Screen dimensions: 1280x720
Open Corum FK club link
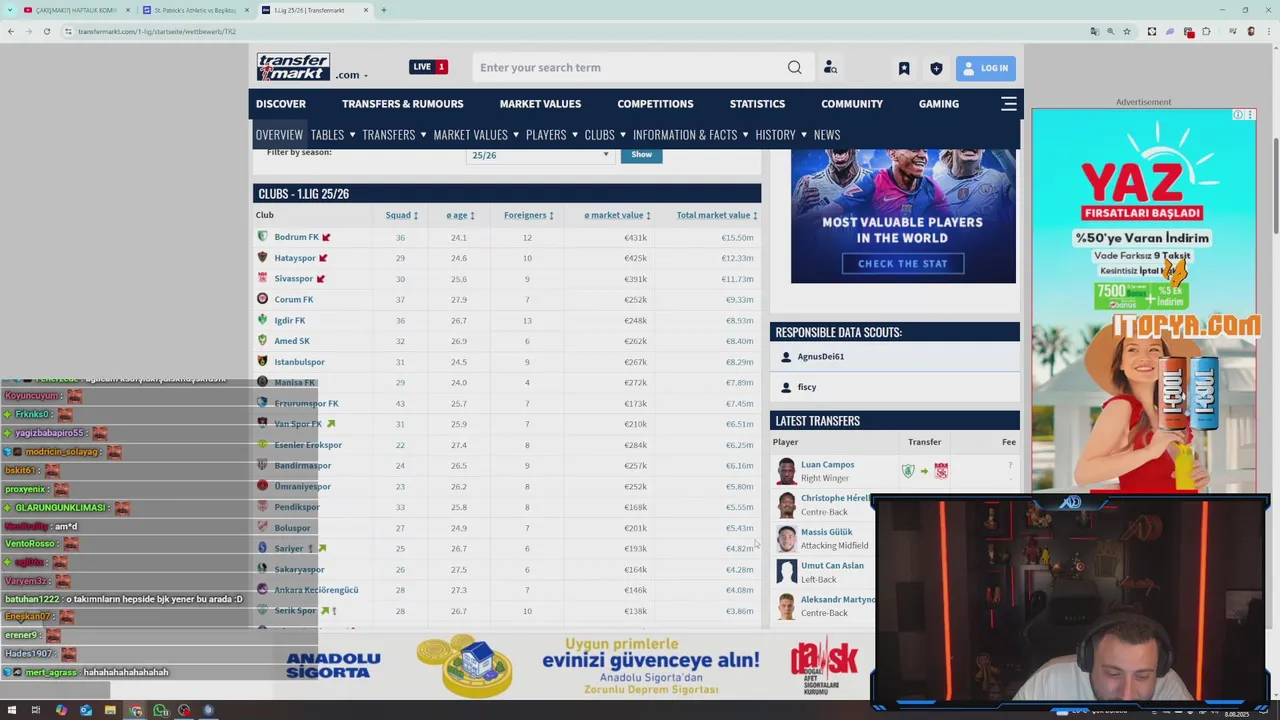(x=294, y=300)
